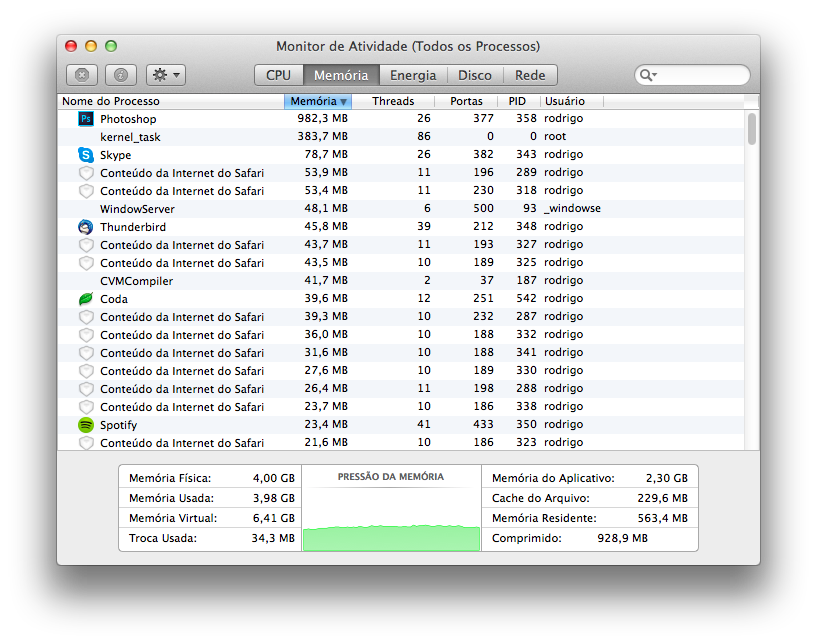The image size is (817, 644).
Task: Click the Comprimido 928,9 MB value
Action: (x=622, y=538)
